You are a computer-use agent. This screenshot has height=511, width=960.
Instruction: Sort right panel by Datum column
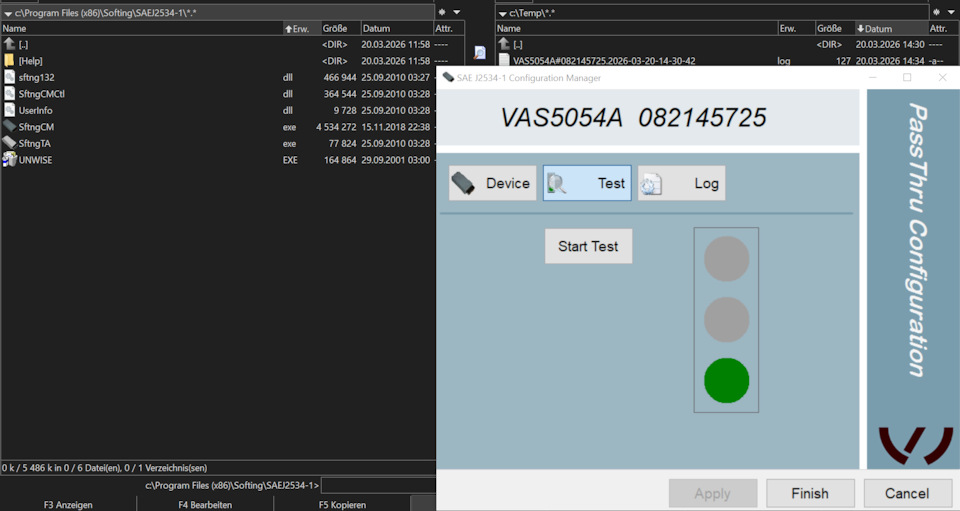891,28
